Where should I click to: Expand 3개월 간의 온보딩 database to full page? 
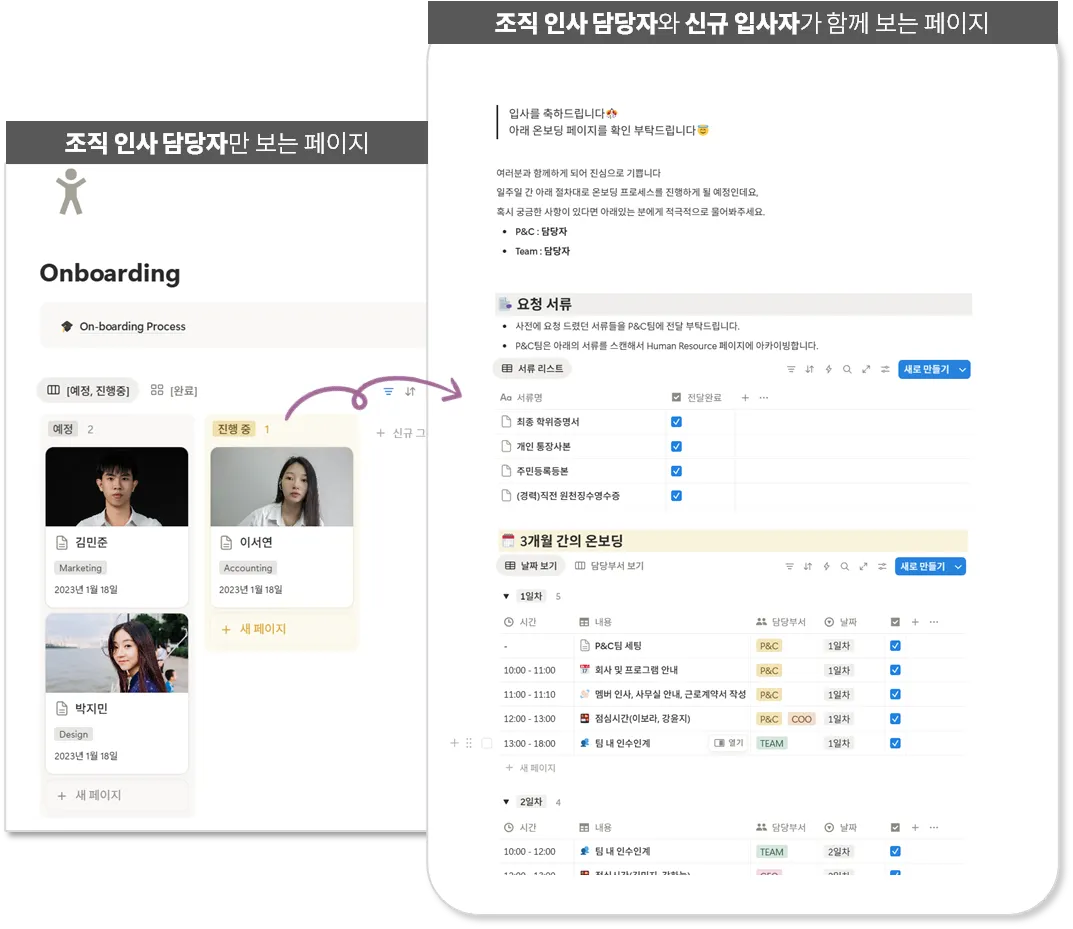(864, 567)
